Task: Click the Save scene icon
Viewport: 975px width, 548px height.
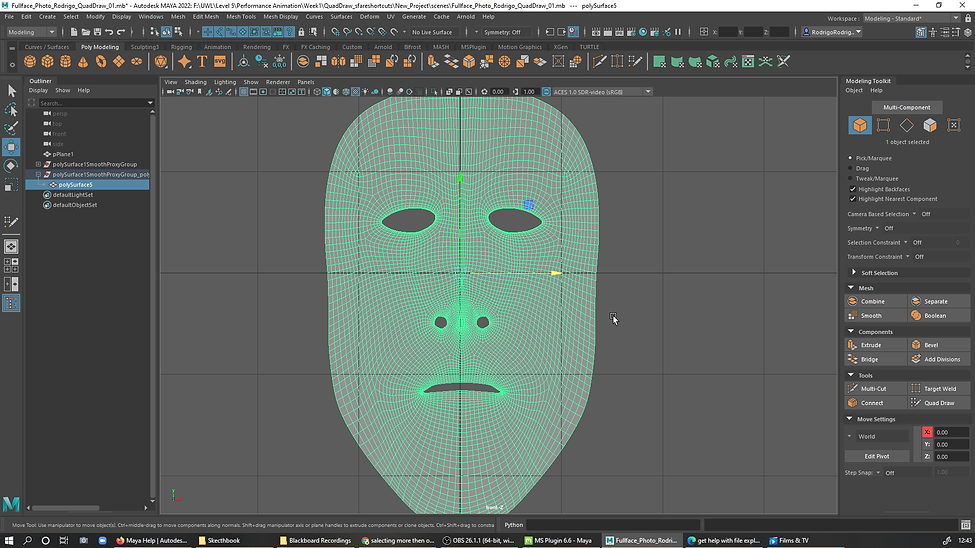Action: 98,32
